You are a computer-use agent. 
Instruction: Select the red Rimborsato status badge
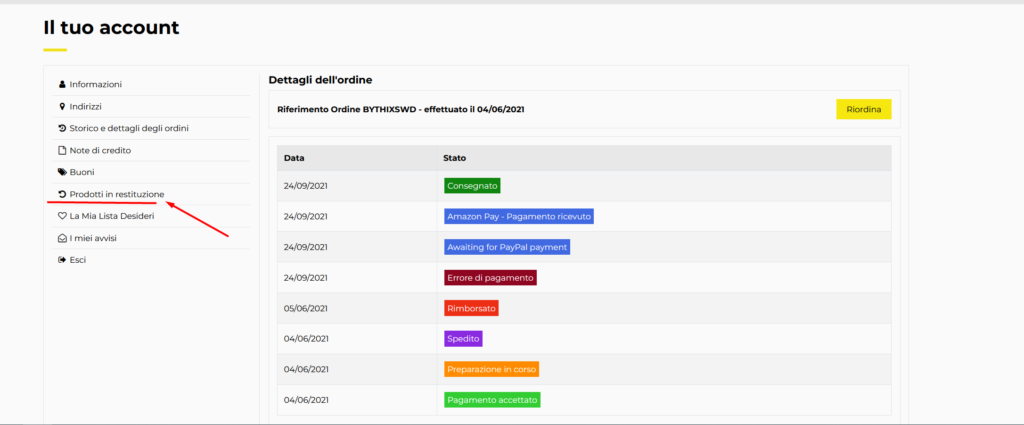coord(472,308)
